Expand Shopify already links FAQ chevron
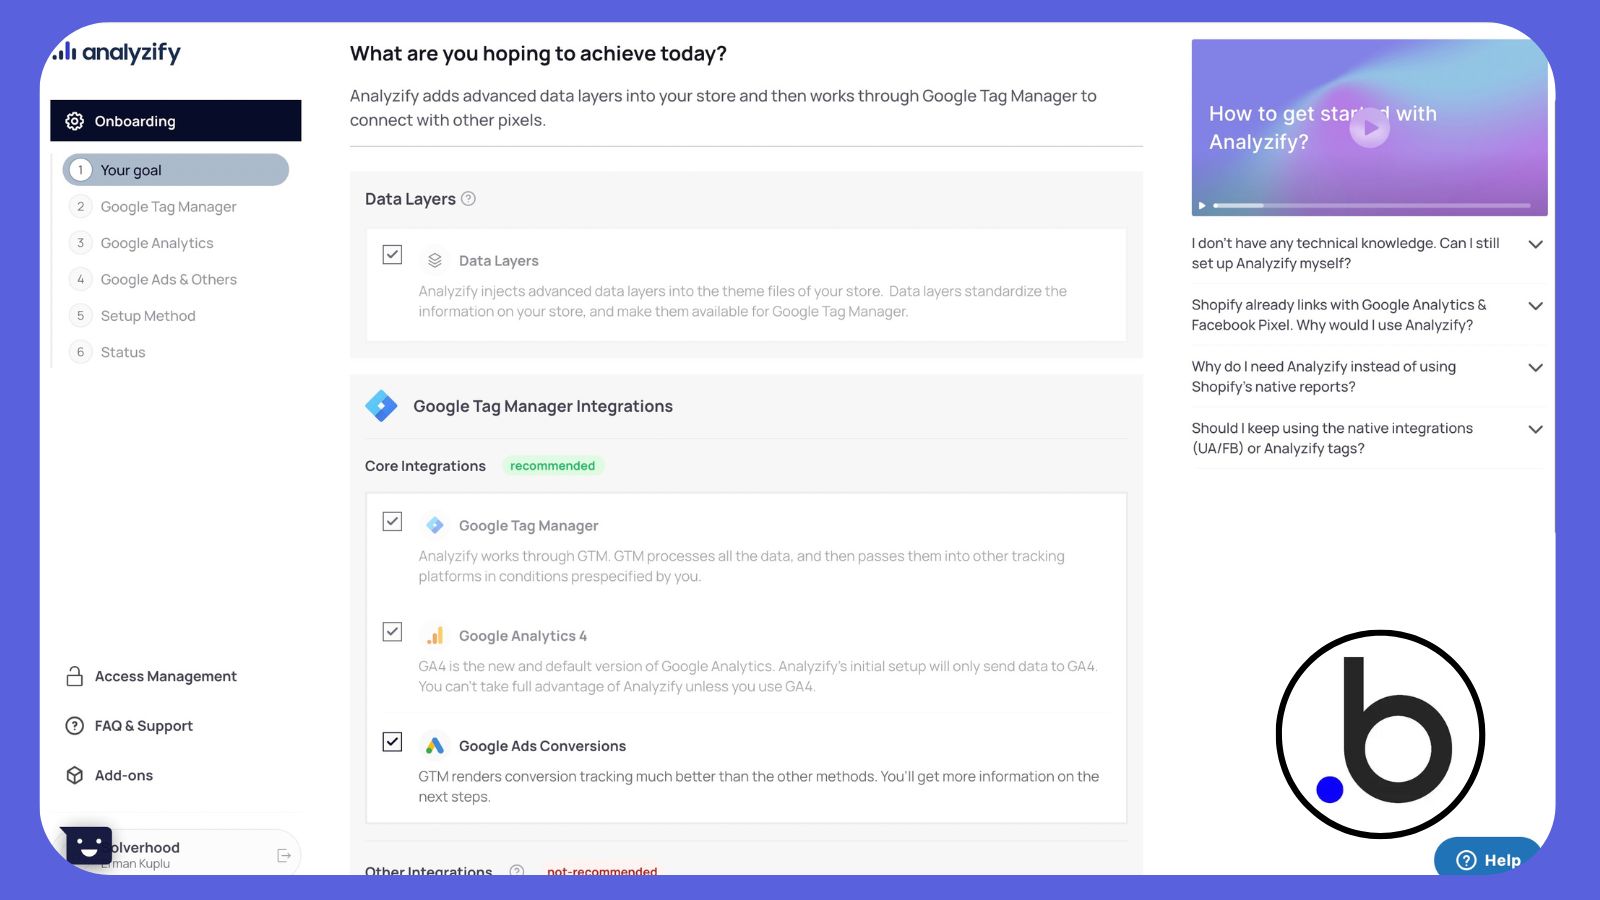The width and height of the screenshot is (1600, 900). click(1536, 306)
